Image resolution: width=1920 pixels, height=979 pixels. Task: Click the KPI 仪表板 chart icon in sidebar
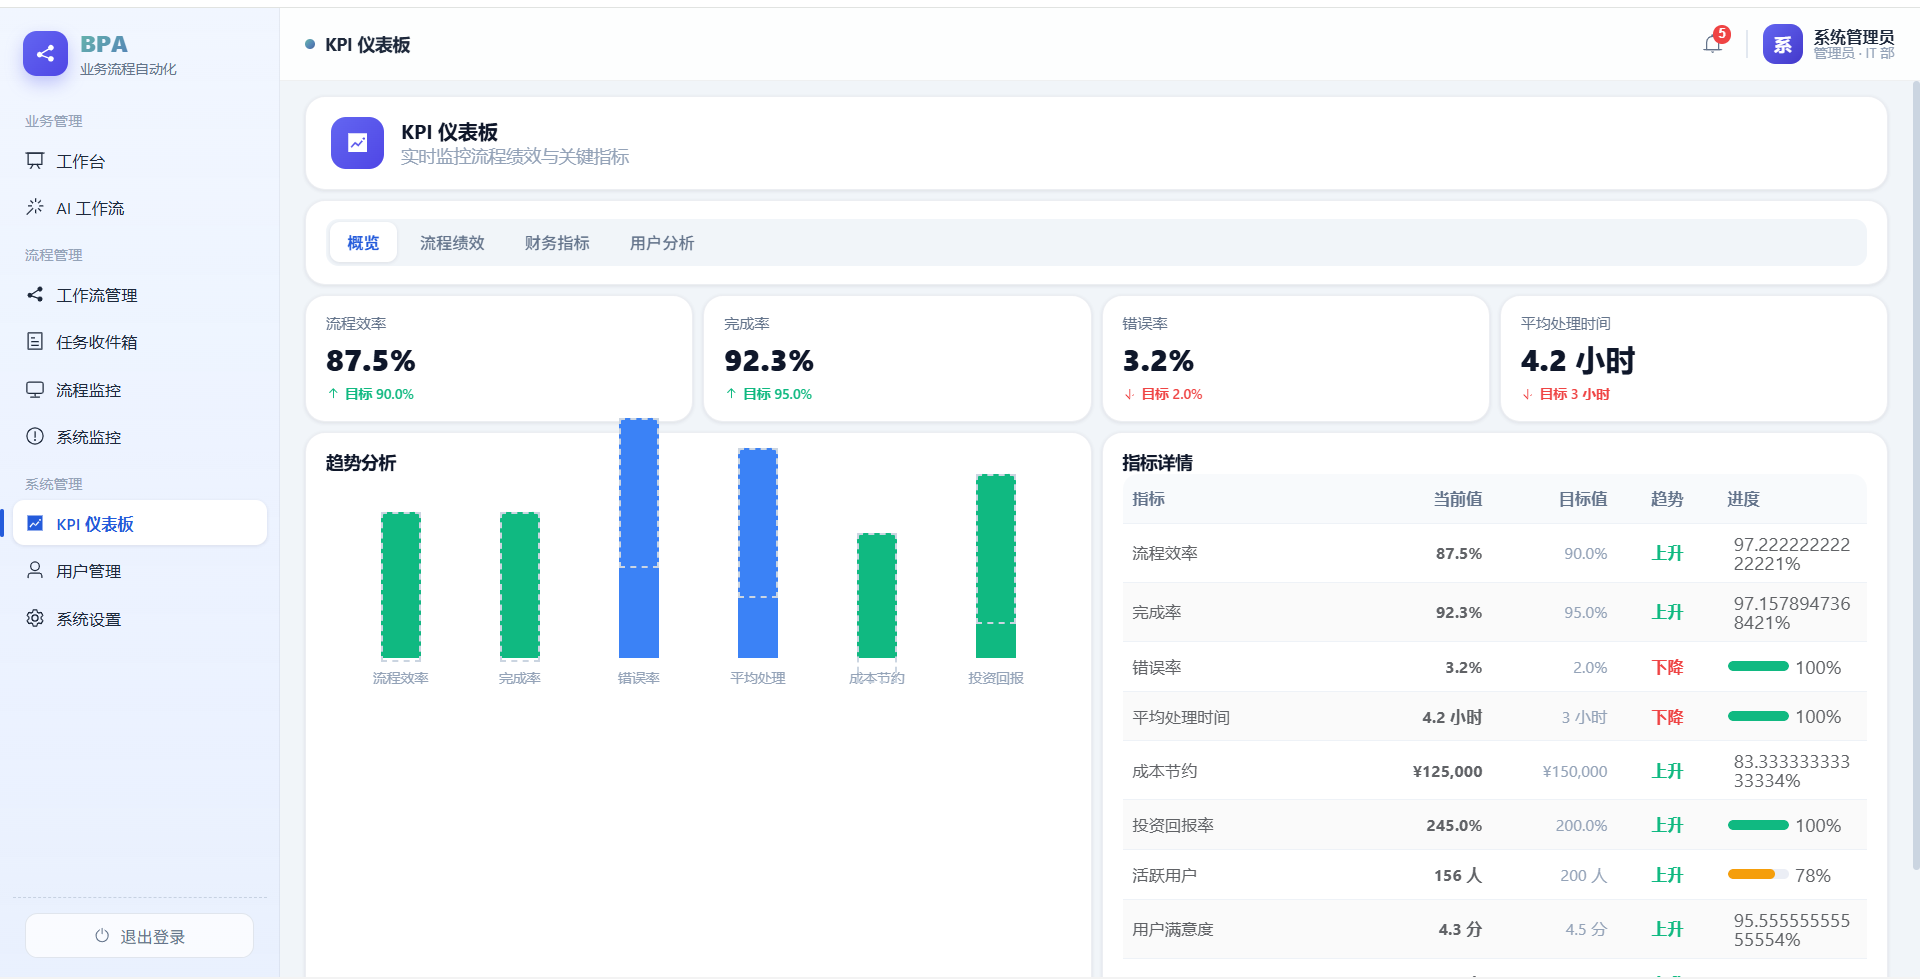point(35,523)
